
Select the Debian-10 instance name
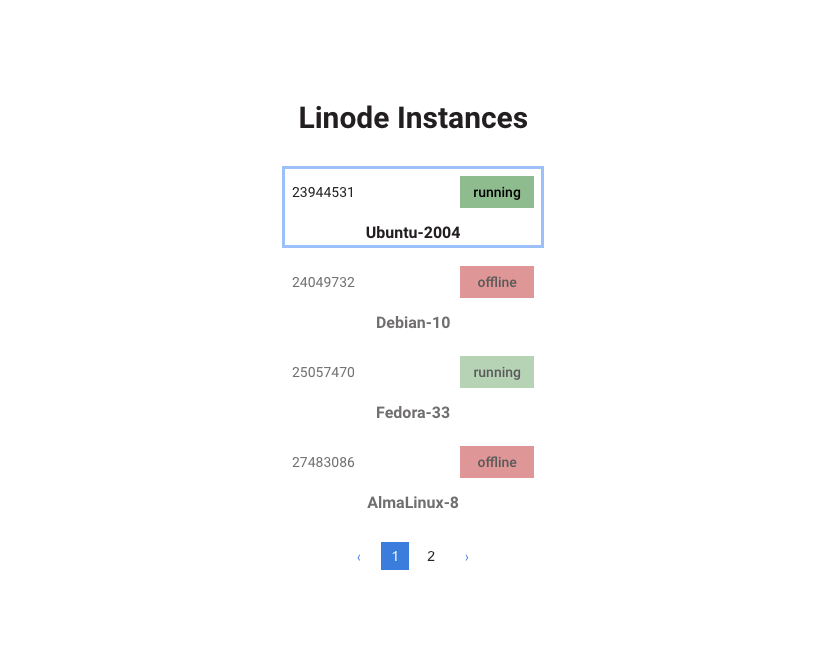413,323
